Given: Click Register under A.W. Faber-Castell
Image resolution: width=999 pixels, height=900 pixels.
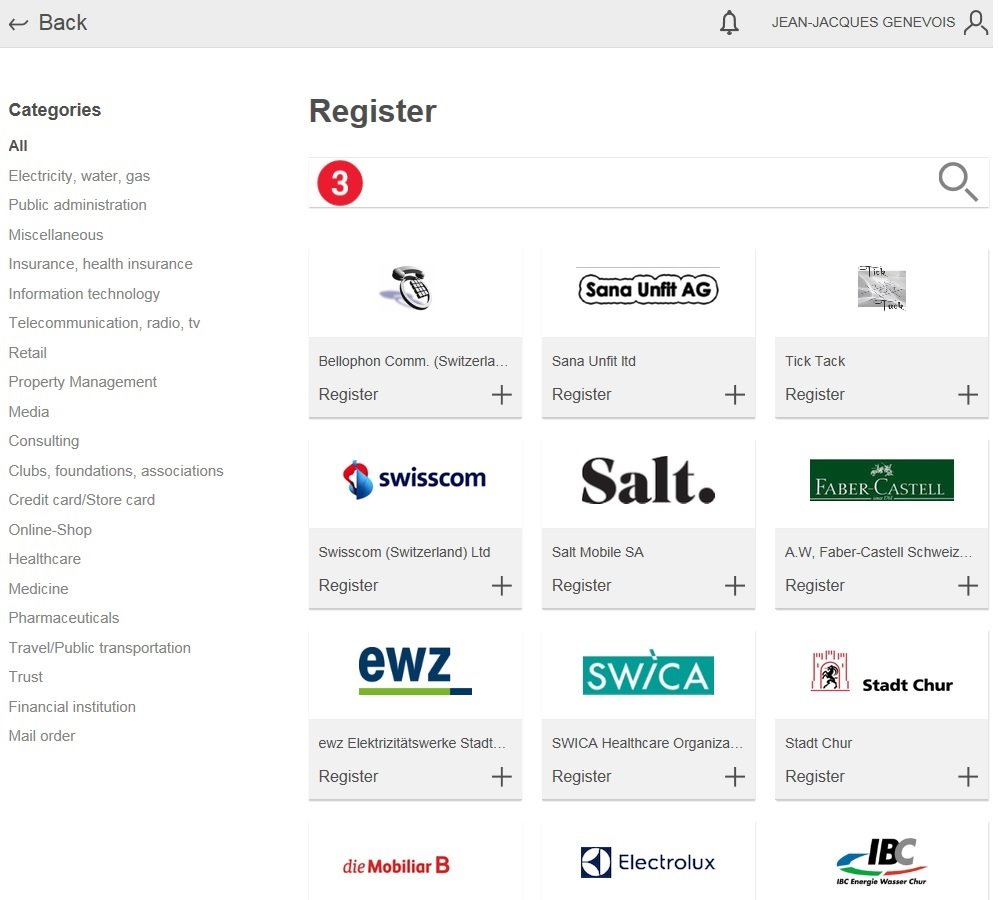Looking at the screenshot, I should click(x=815, y=586).
